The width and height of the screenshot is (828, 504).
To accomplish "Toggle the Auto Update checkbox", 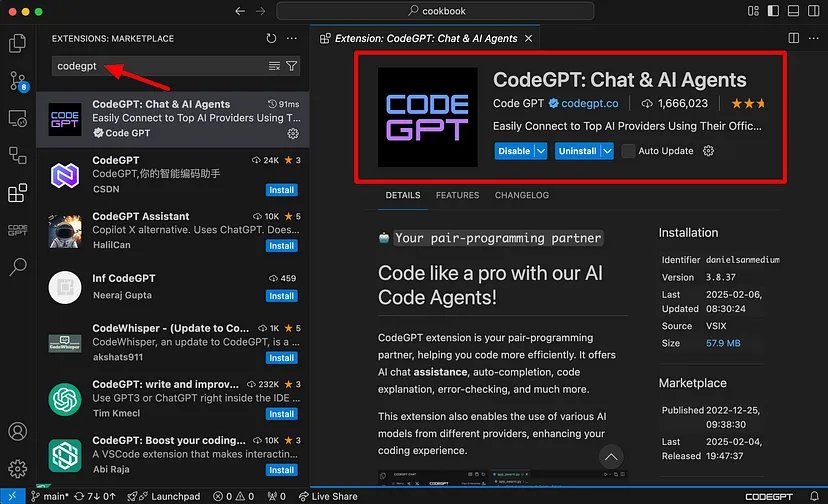I will click(x=628, y=151).
